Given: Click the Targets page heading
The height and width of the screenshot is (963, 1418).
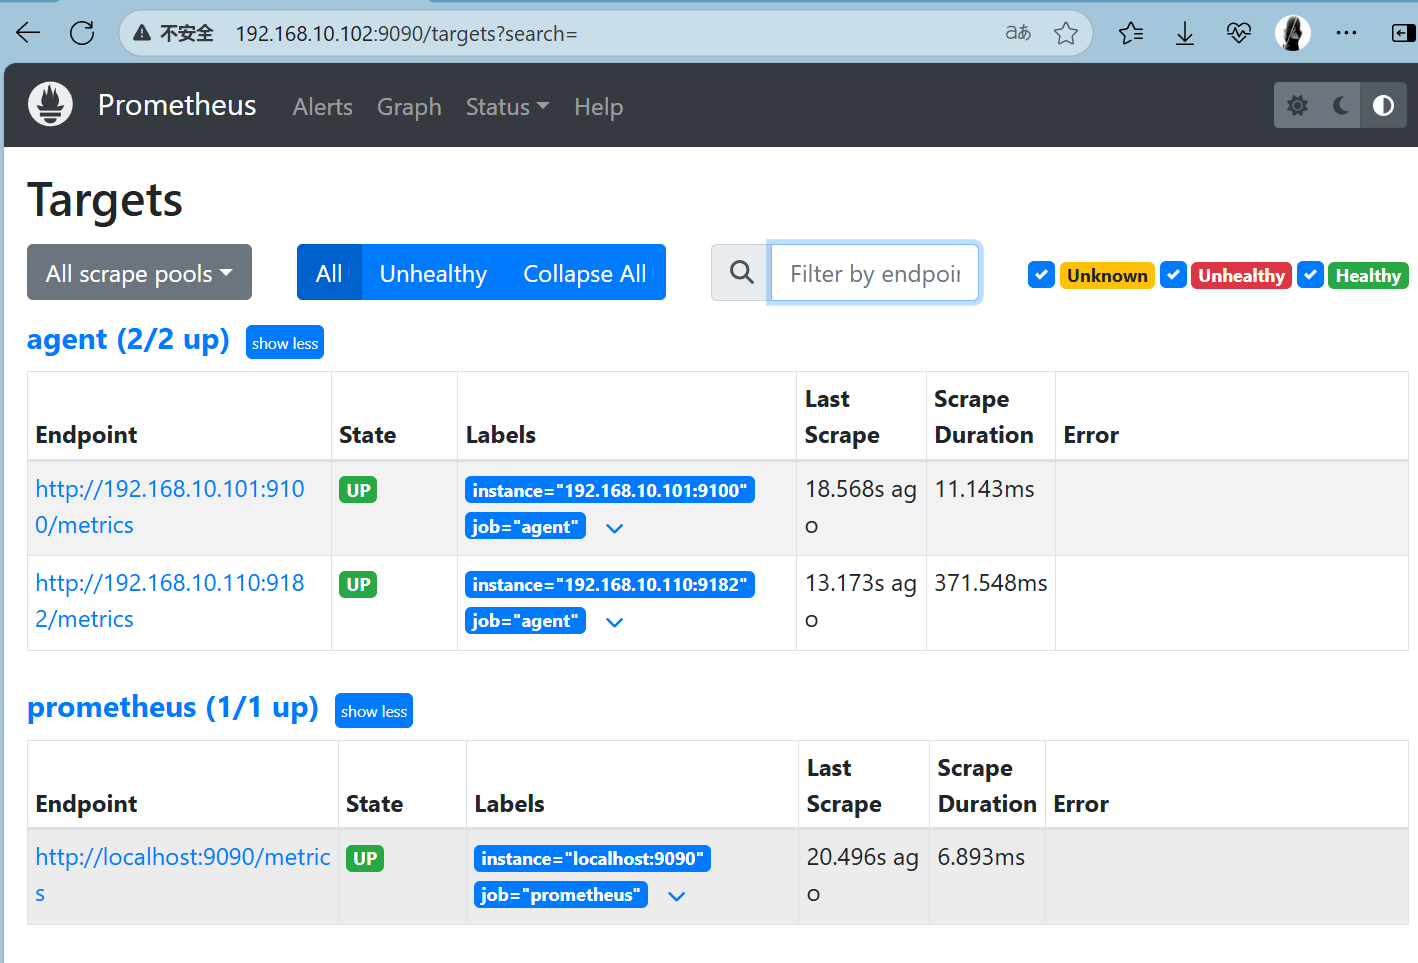Looking at the screenshot, I should pos(105,200).
